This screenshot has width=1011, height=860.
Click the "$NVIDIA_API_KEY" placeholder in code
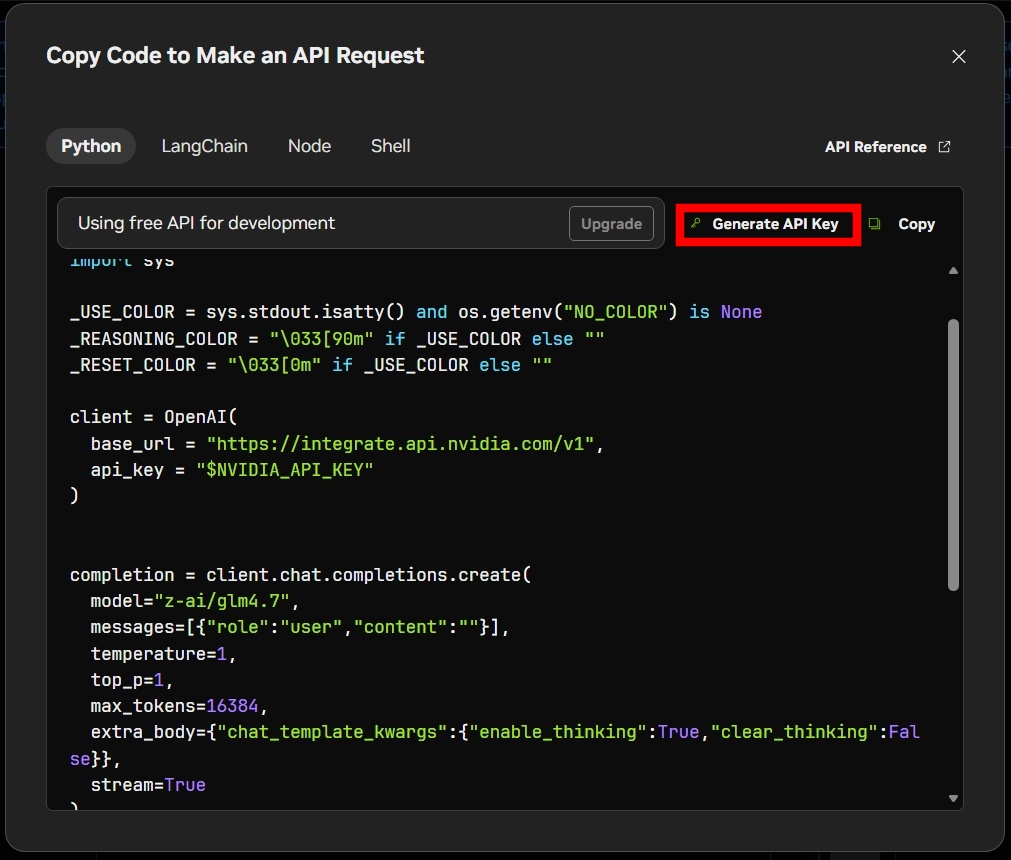tap(284, 470)
